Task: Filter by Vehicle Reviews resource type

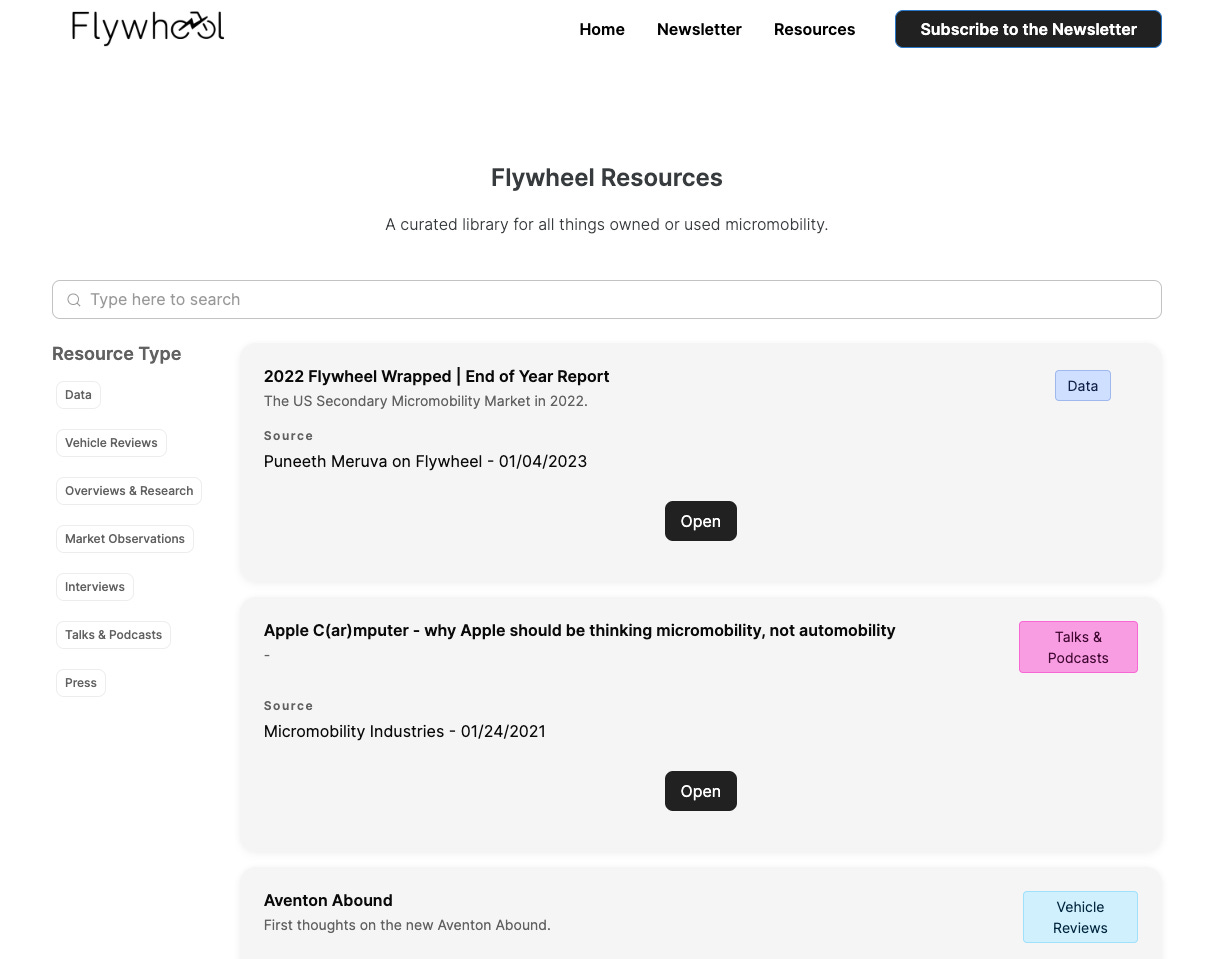Action: [x=111, y=443]
